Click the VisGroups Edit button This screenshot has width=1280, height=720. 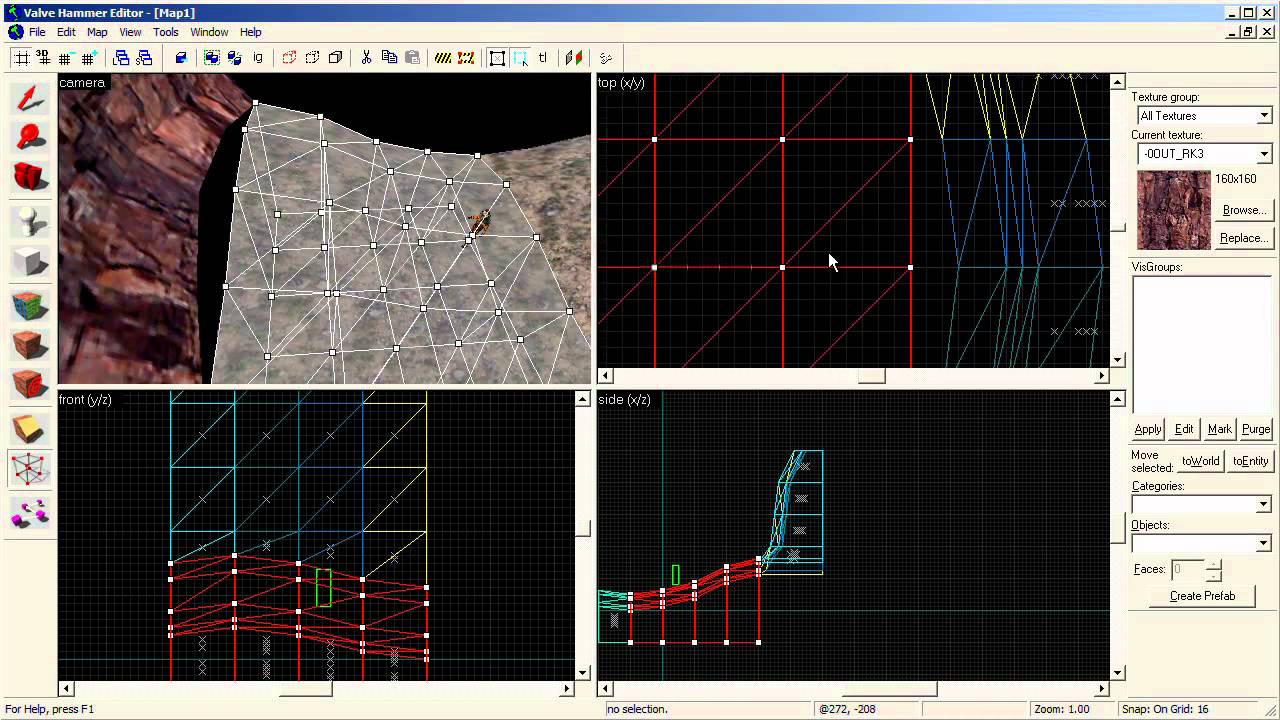coord(1184,429)
